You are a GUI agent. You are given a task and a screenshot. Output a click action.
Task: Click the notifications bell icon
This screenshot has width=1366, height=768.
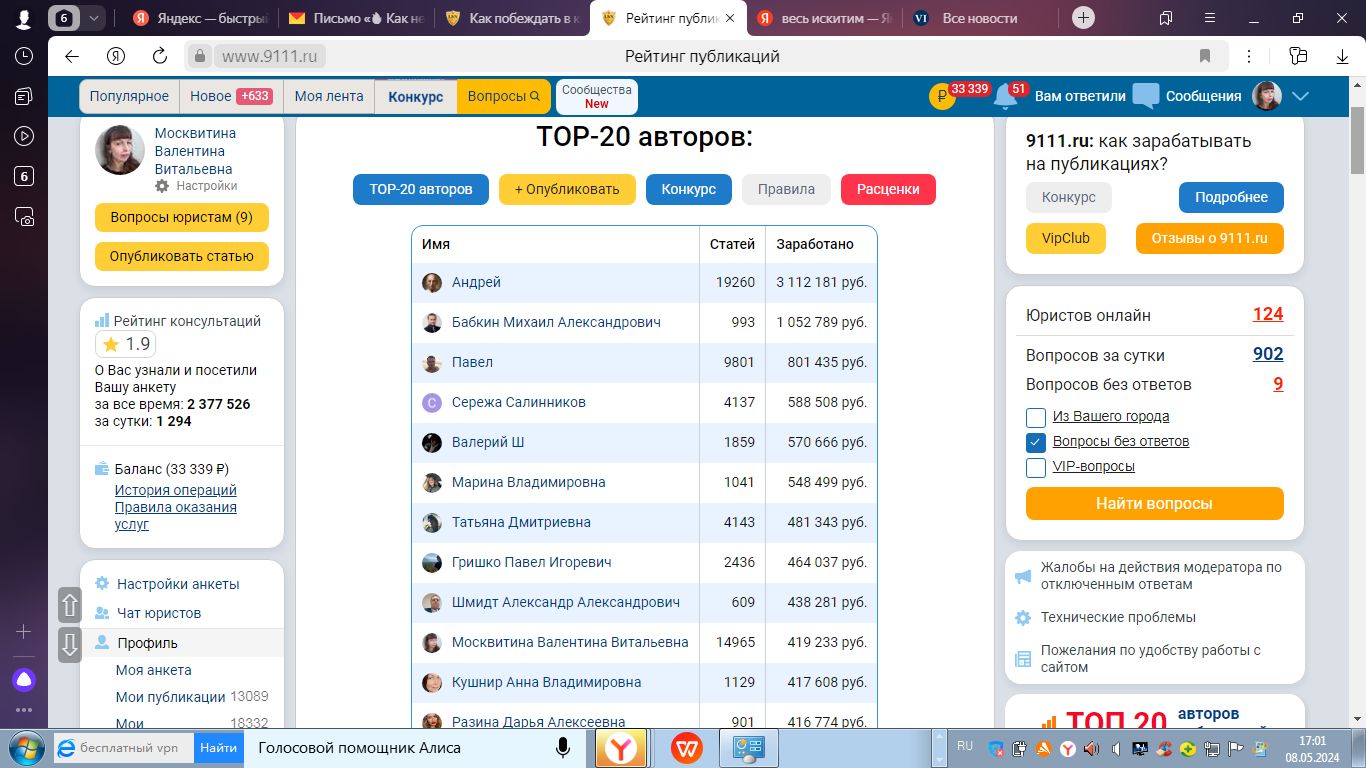1005,97
